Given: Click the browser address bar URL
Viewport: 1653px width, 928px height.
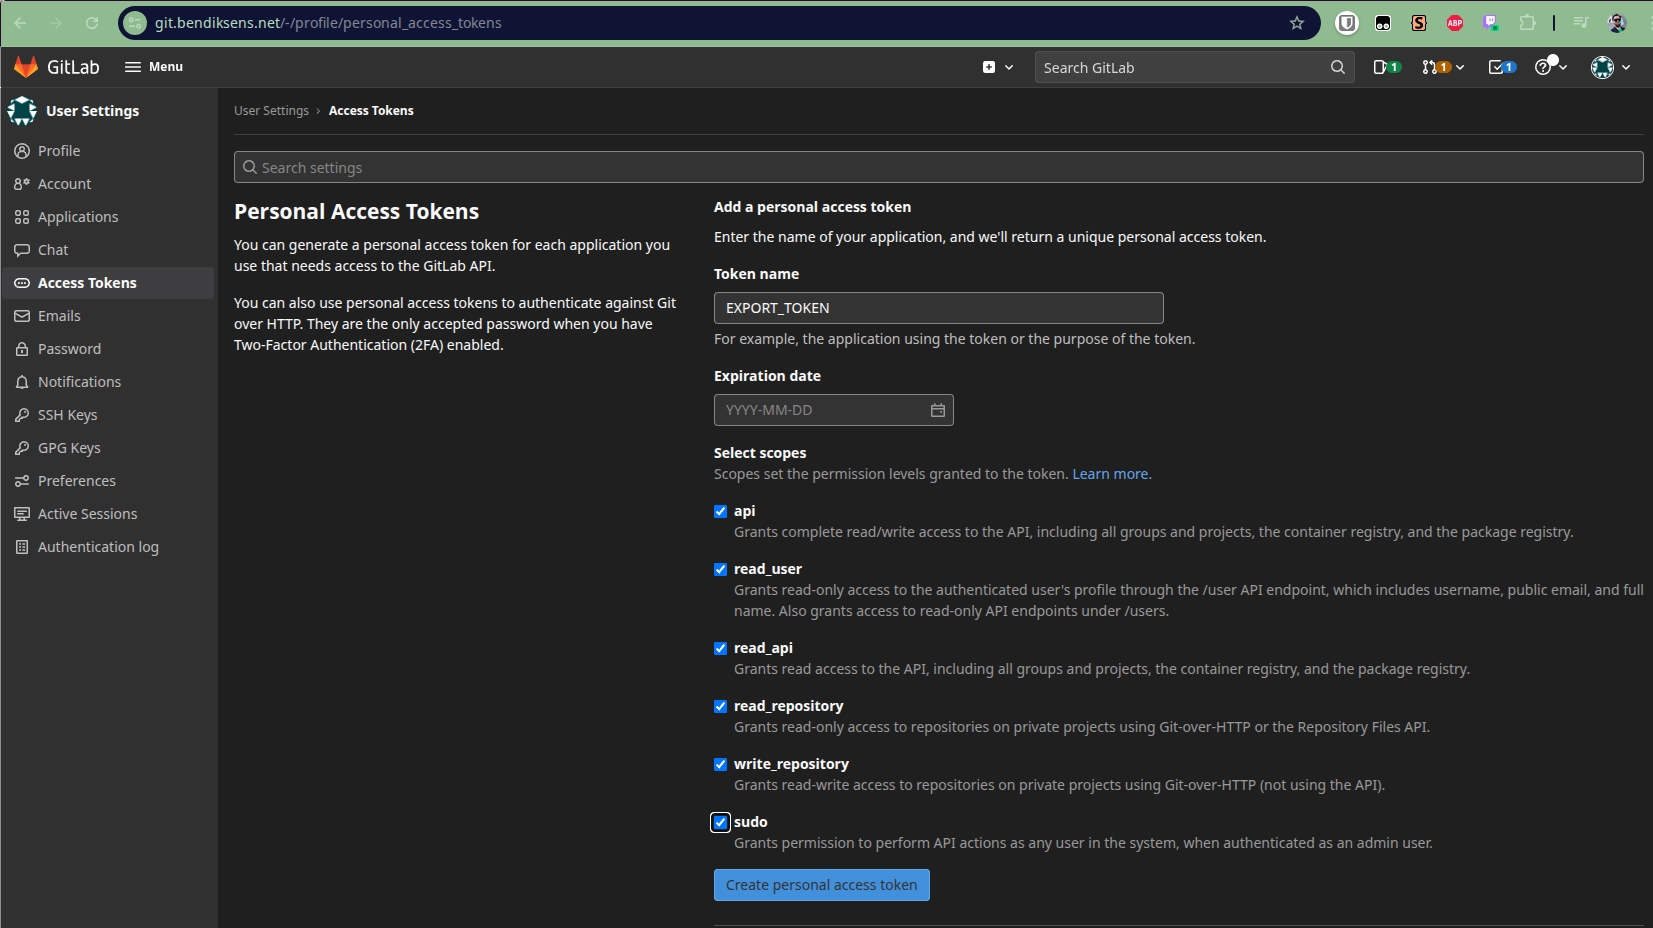Looking at the screenshot, I should click(x=328, y=23).
